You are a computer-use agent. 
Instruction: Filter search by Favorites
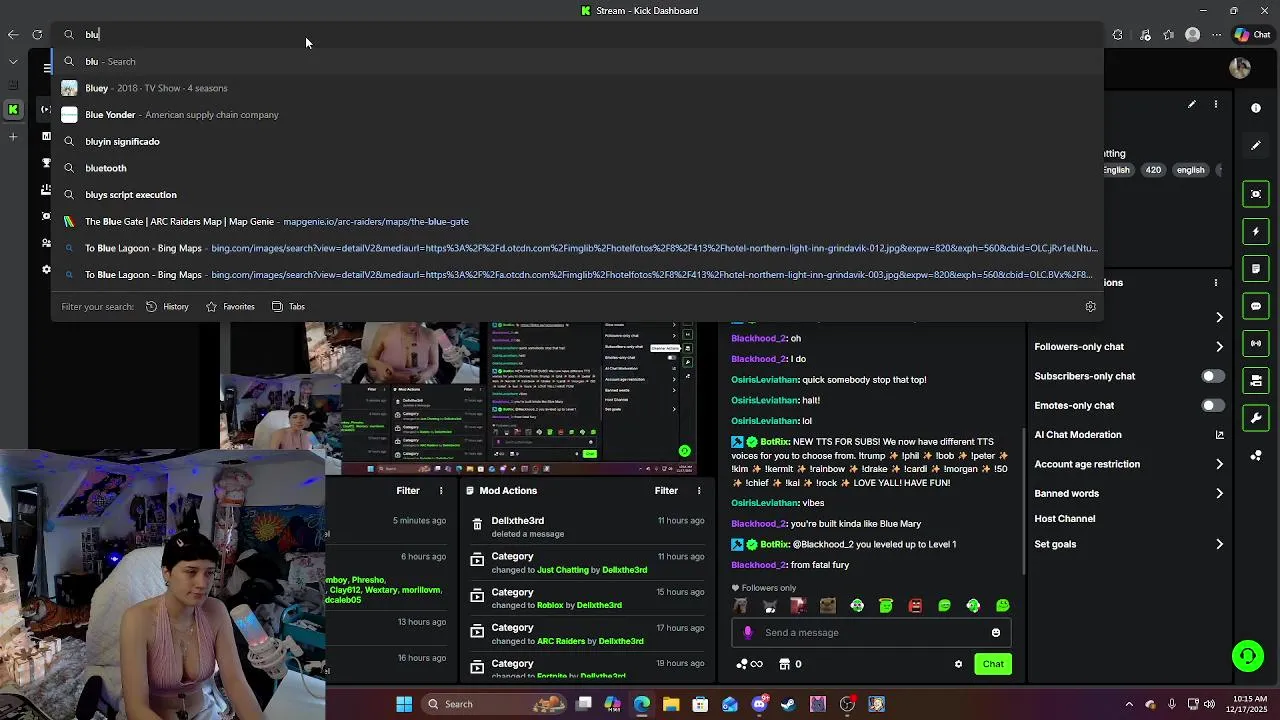click(x=230, y=307)
